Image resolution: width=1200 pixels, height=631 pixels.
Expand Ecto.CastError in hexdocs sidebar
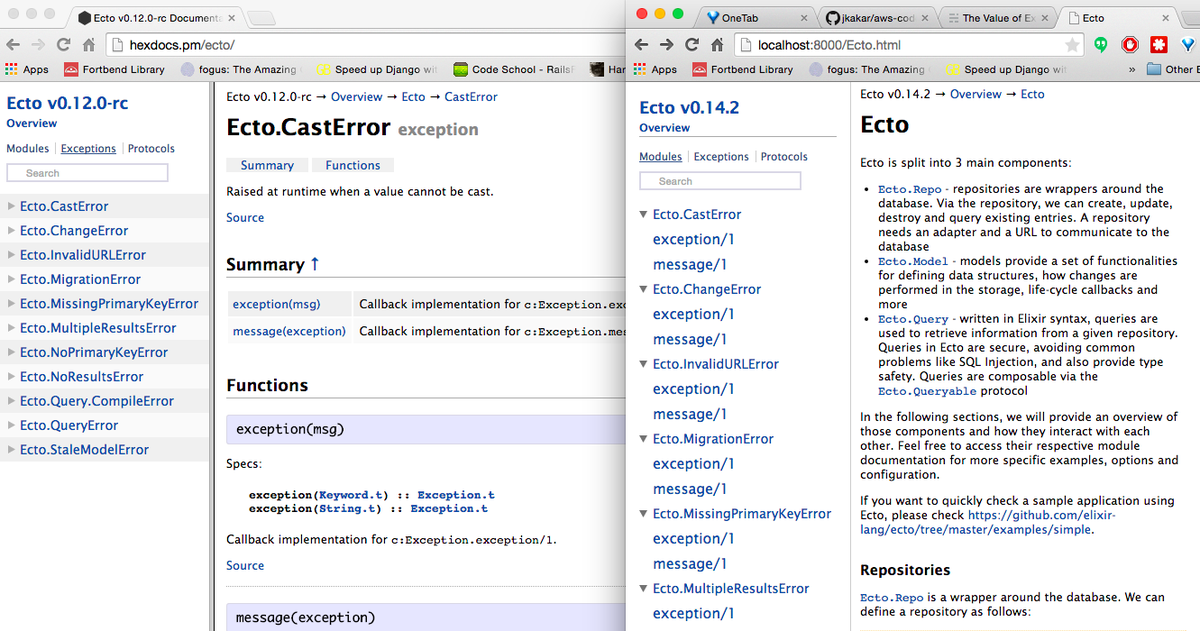(11, 206)
